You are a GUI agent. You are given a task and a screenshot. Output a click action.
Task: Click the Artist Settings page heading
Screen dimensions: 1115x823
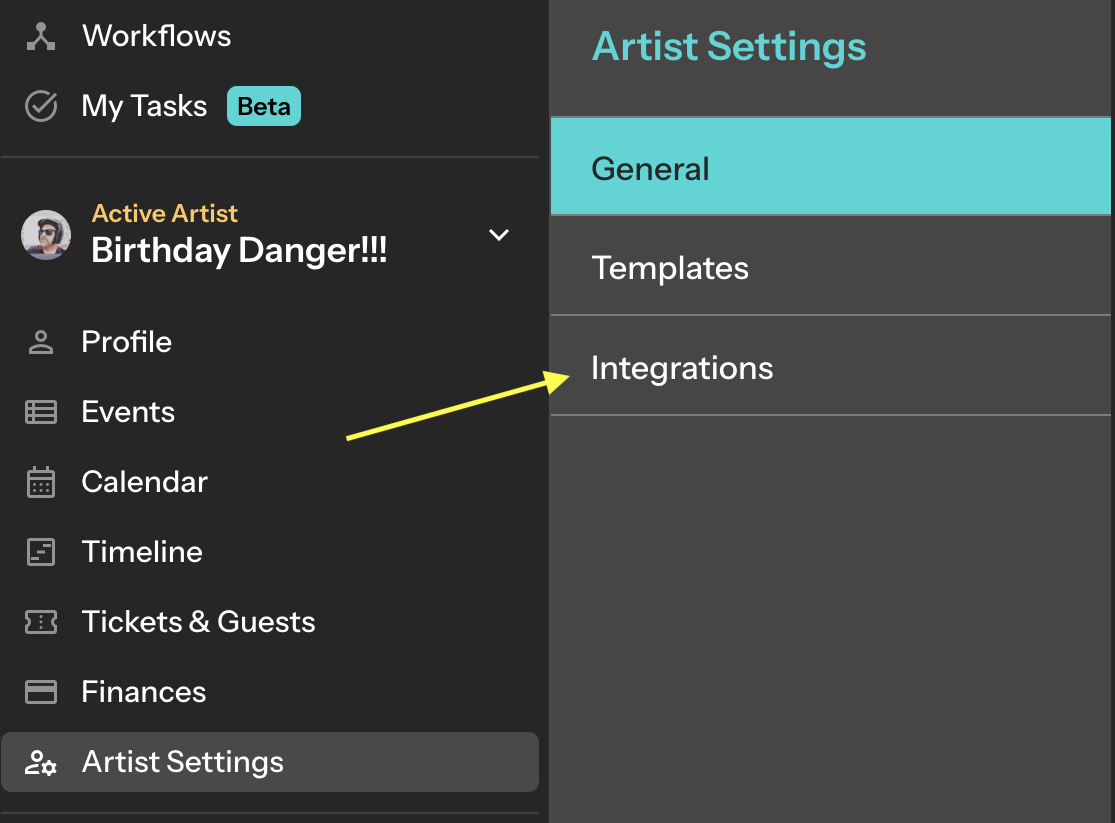coord(729,47)
